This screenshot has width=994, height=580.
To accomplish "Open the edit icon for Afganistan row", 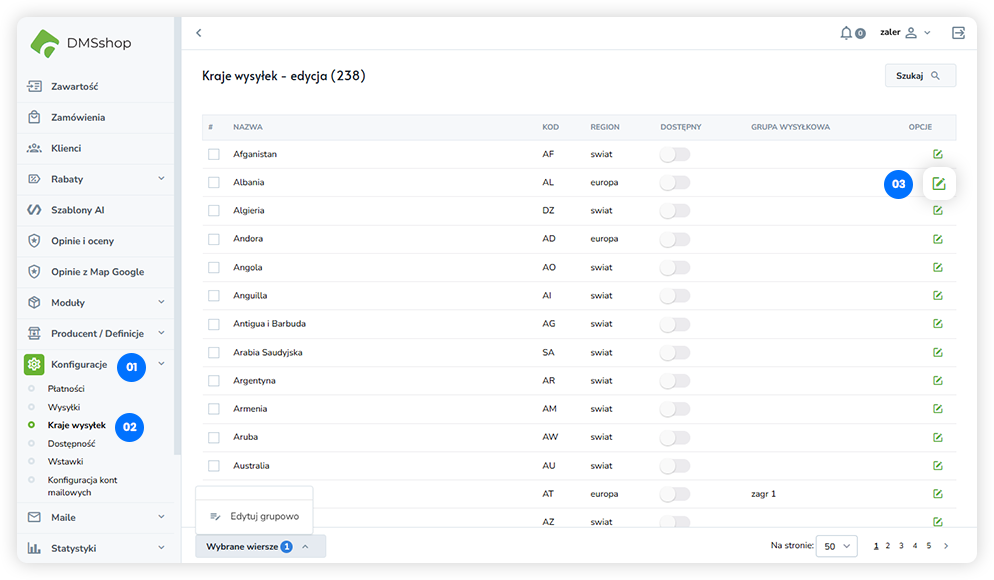I will 938,154.
